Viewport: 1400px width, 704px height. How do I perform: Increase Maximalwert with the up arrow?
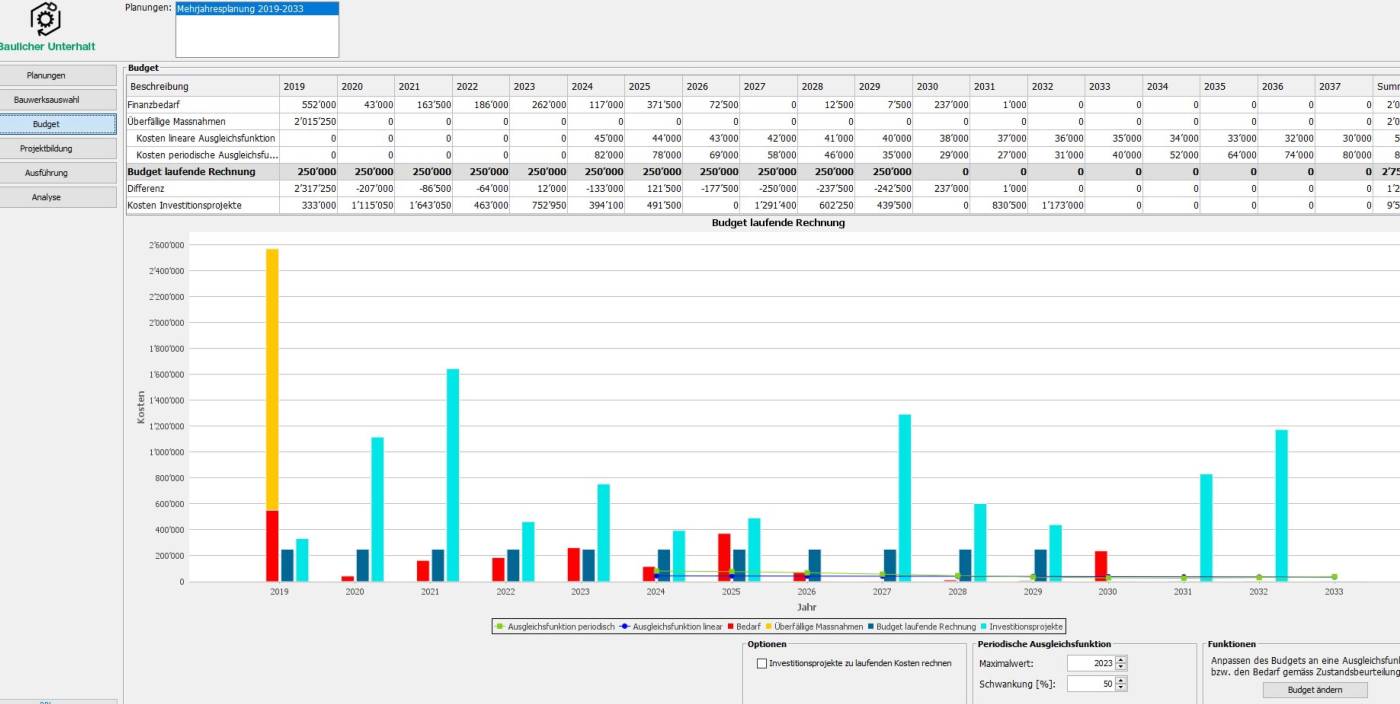(x=1121, y=659)
